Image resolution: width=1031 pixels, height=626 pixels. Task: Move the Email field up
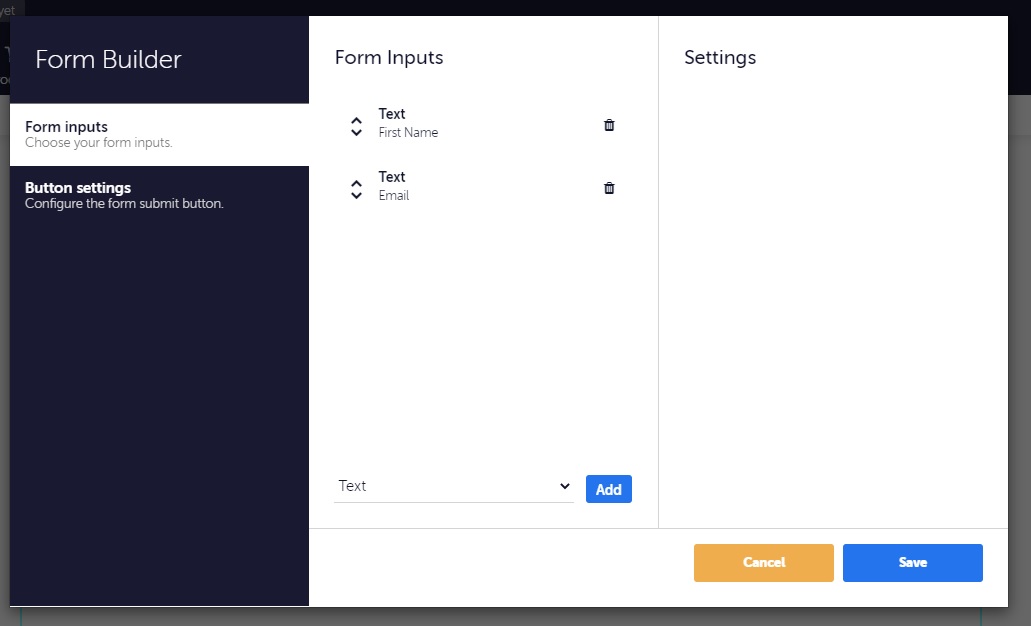356,182
